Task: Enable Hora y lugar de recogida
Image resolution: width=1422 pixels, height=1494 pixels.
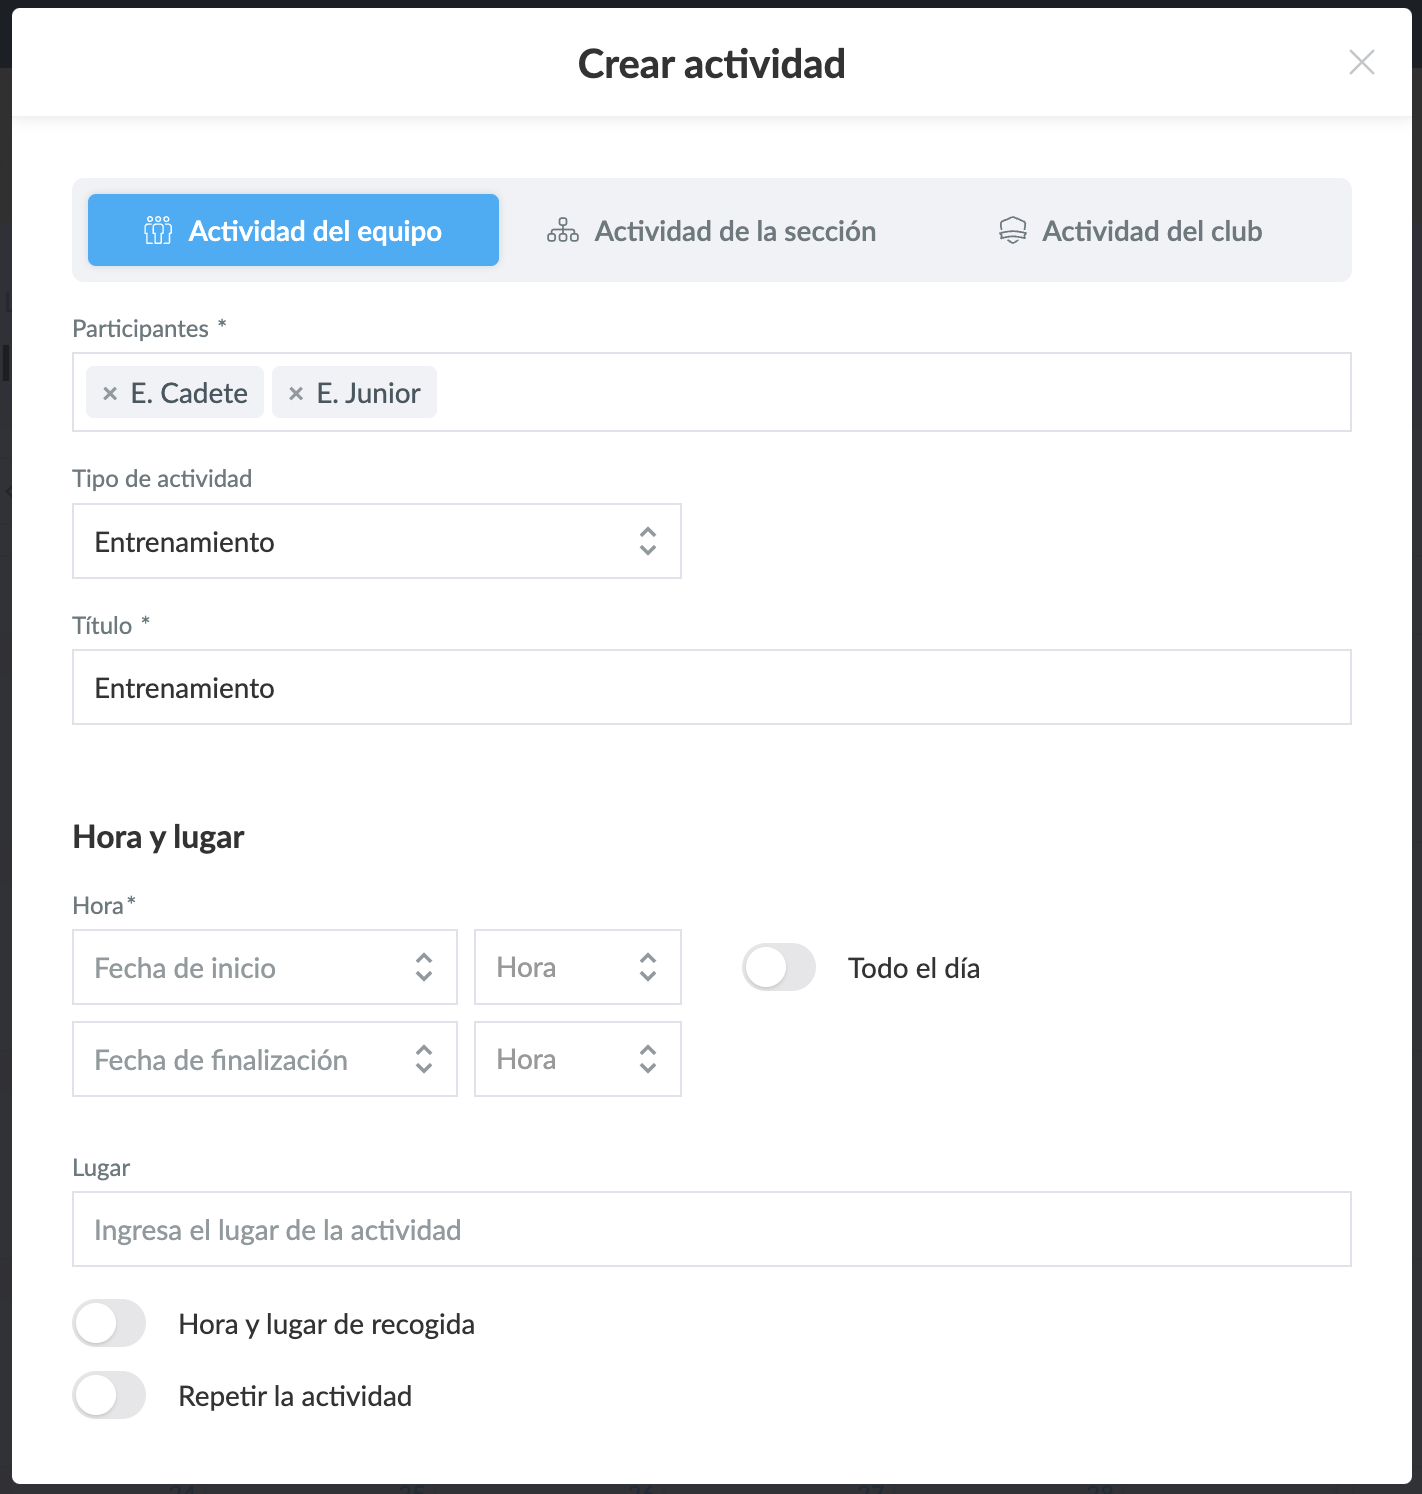Action: coord(109,1323)
